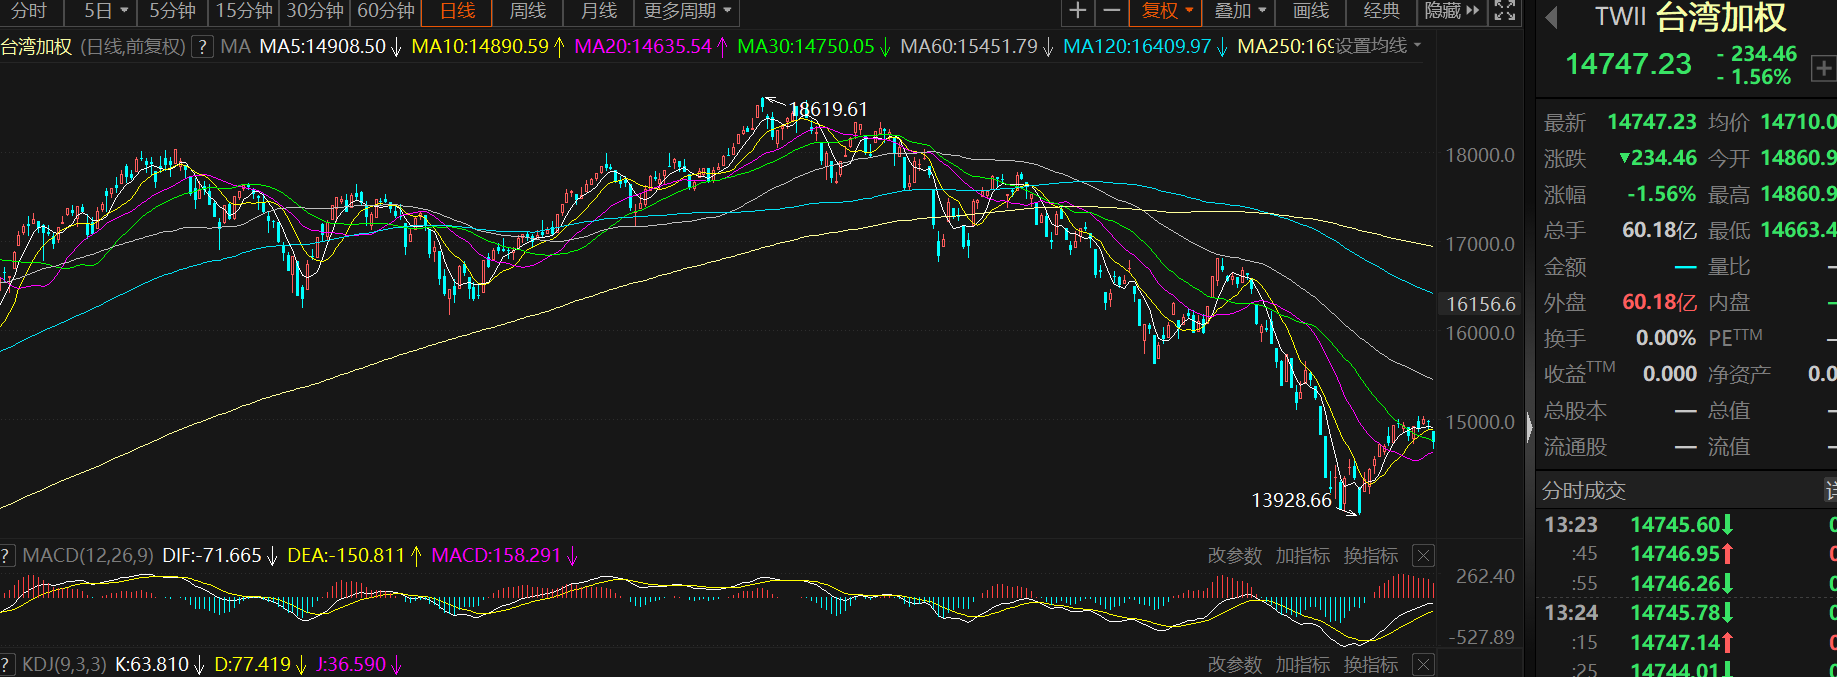Click 外盘 value 60.18亿
The height and width of the screenshot is (677, 1837).
point(1659,302)
